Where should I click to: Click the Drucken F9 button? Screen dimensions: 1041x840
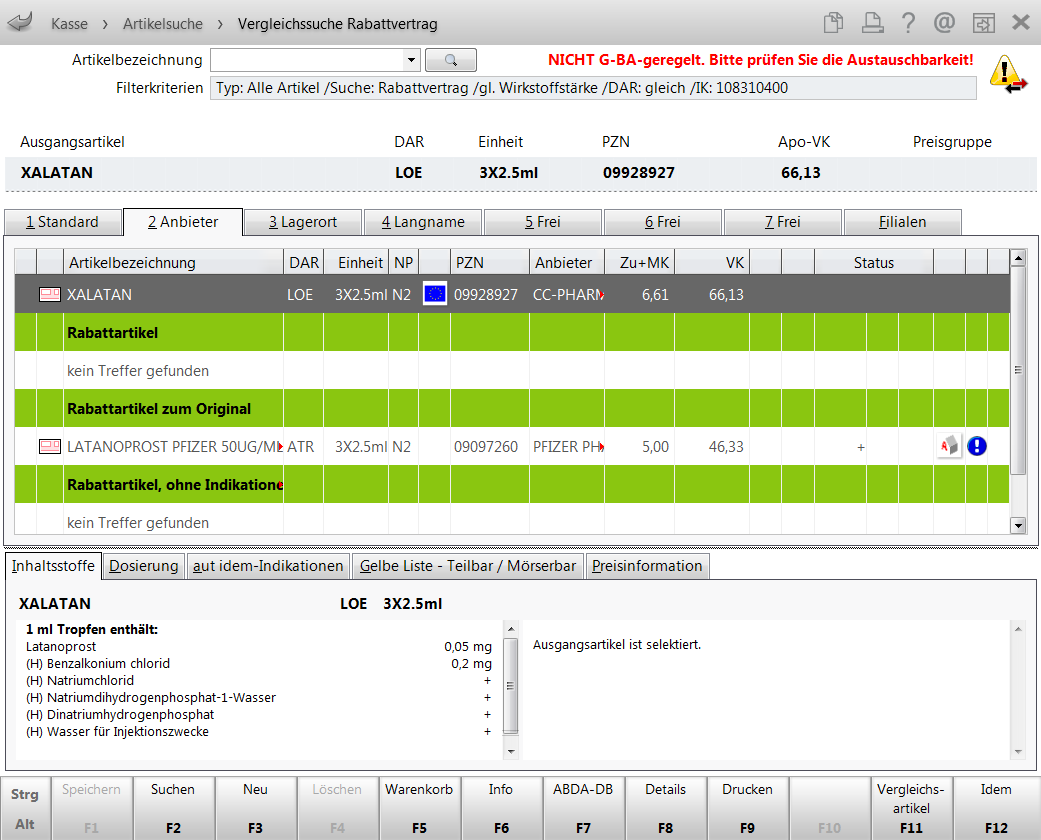point(747,808)
